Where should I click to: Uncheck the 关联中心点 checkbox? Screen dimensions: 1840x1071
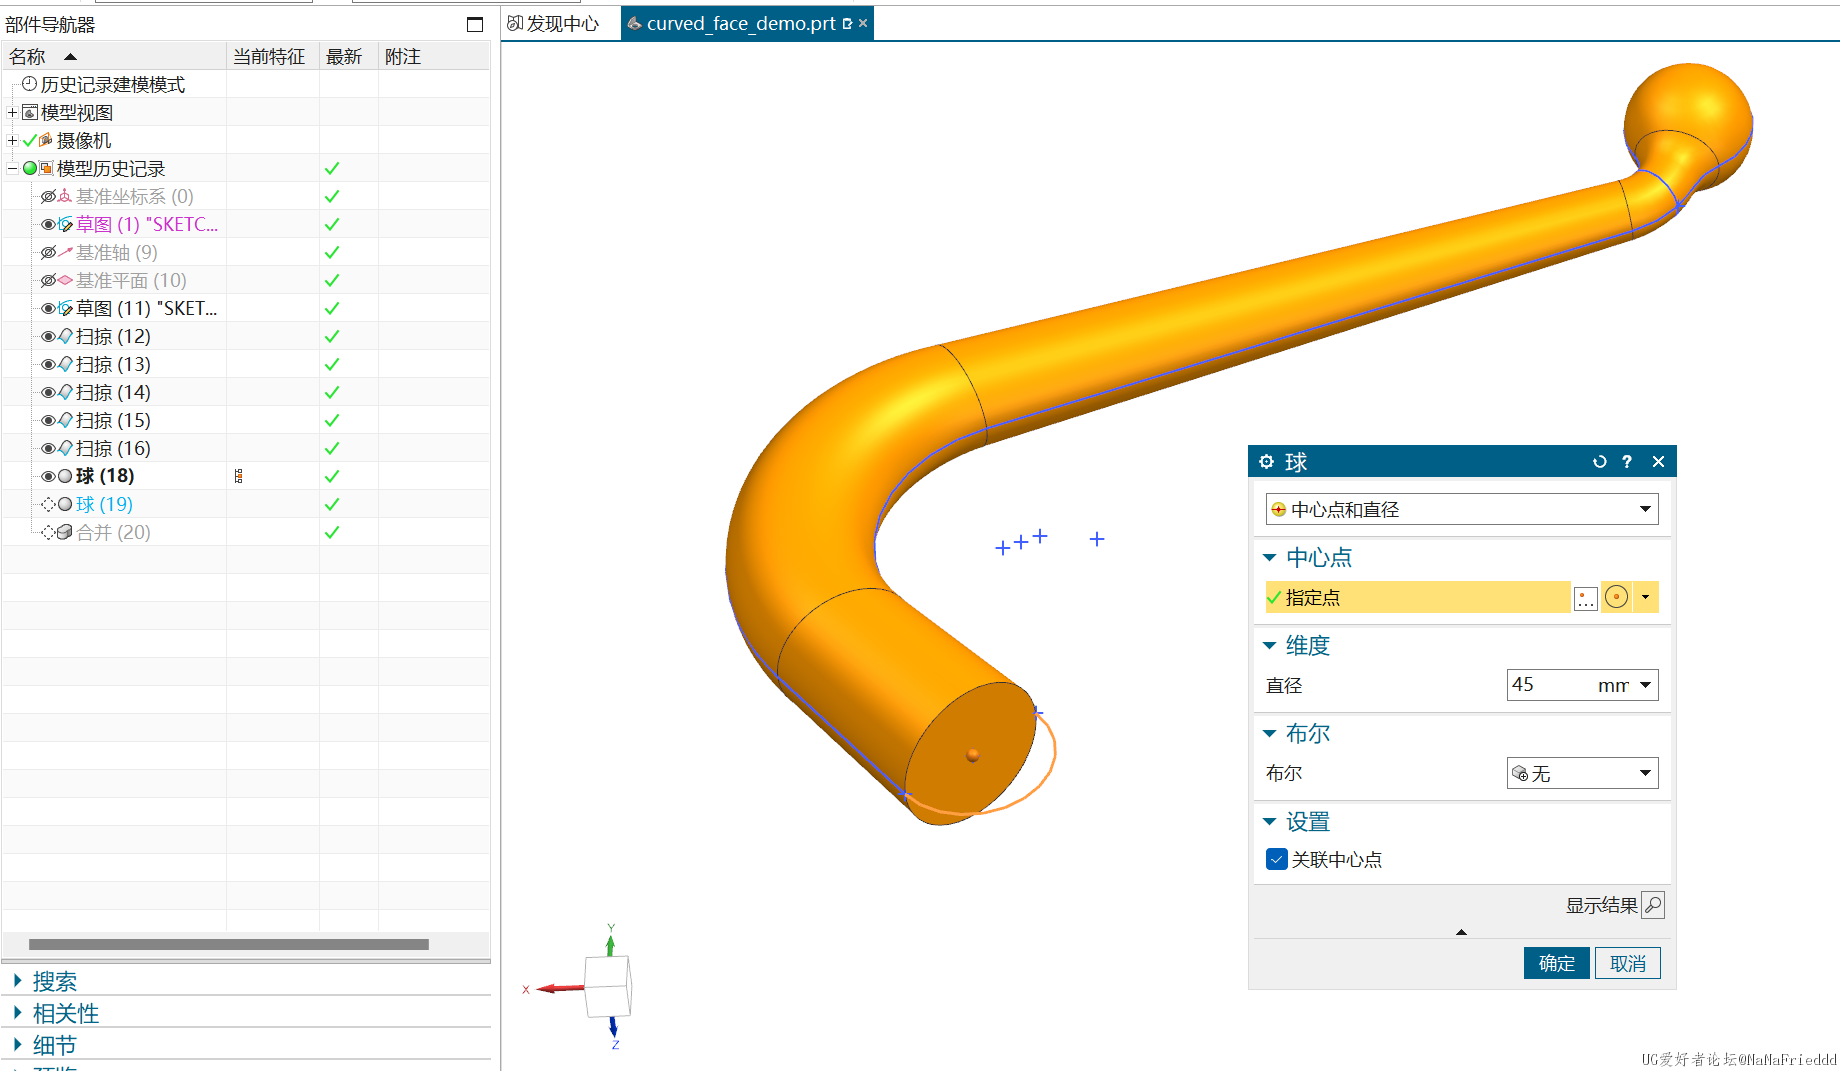tap(1277, 859)
